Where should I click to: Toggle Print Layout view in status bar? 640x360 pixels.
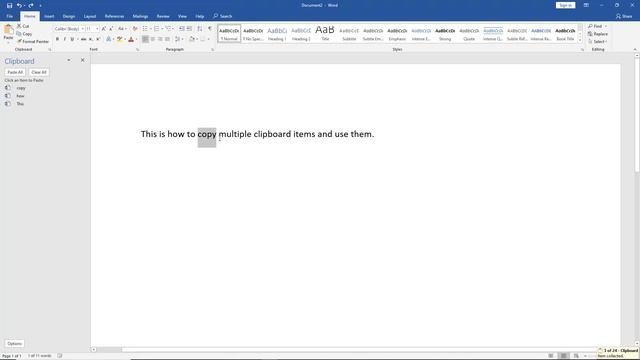click(563, 356)
